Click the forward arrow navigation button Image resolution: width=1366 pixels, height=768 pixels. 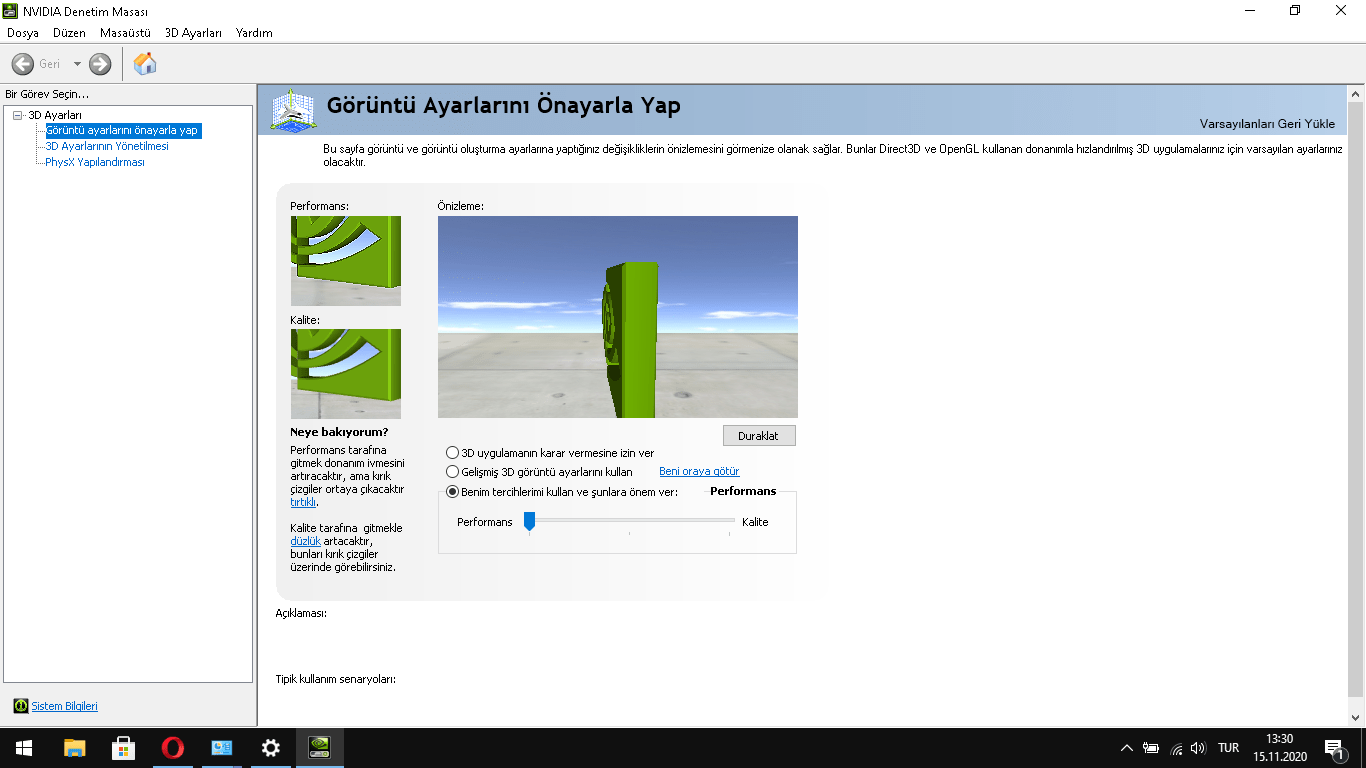pyautogui.click(x=100, y=64)
